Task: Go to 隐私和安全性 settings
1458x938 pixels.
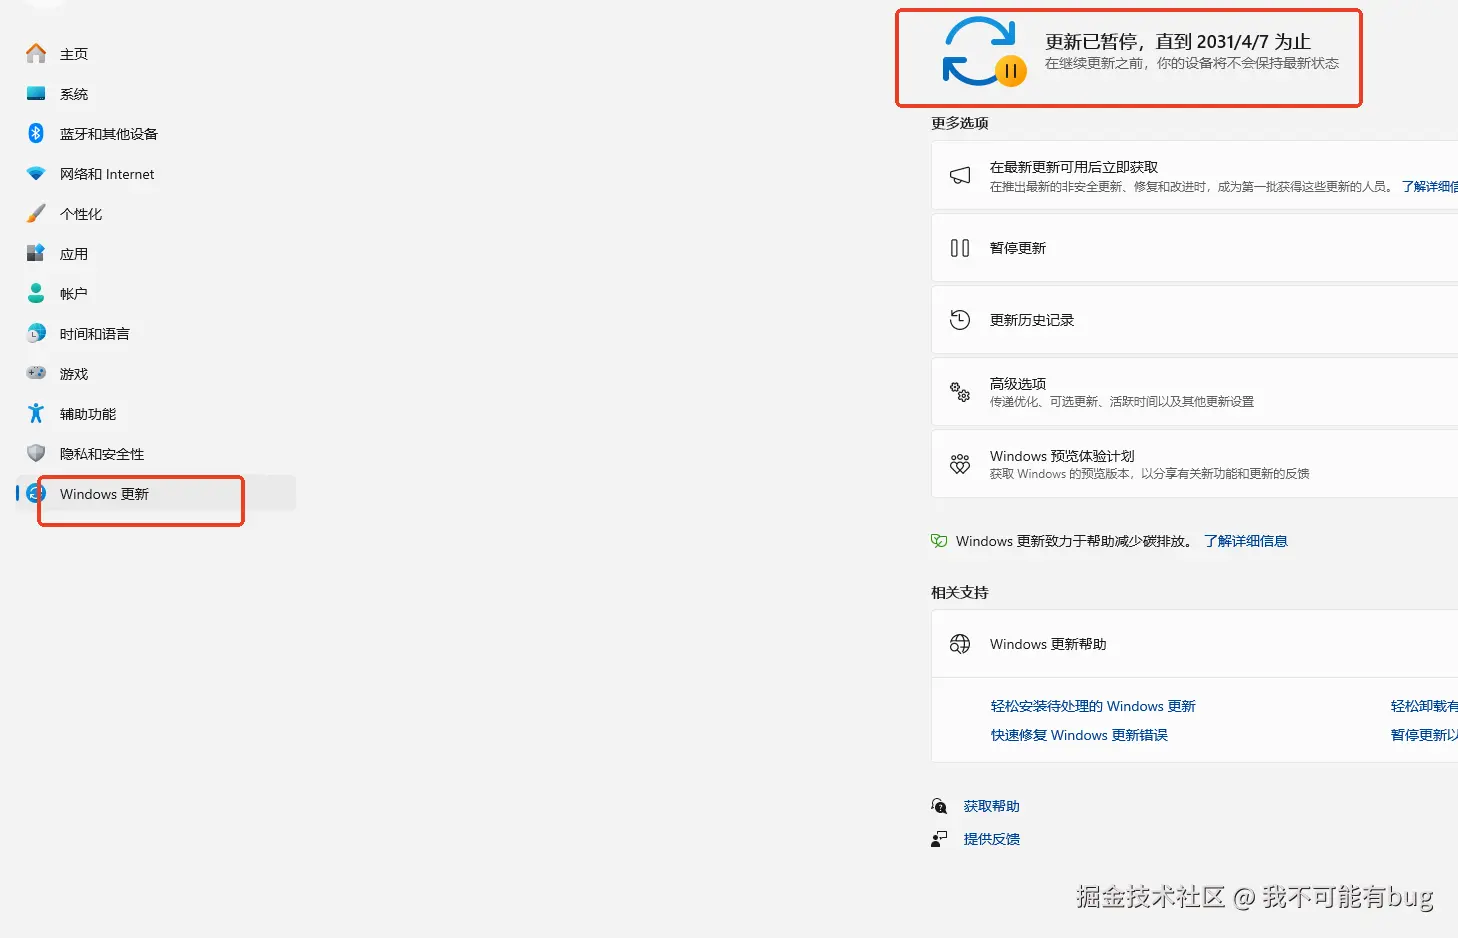Action: (x=102, y=454)
